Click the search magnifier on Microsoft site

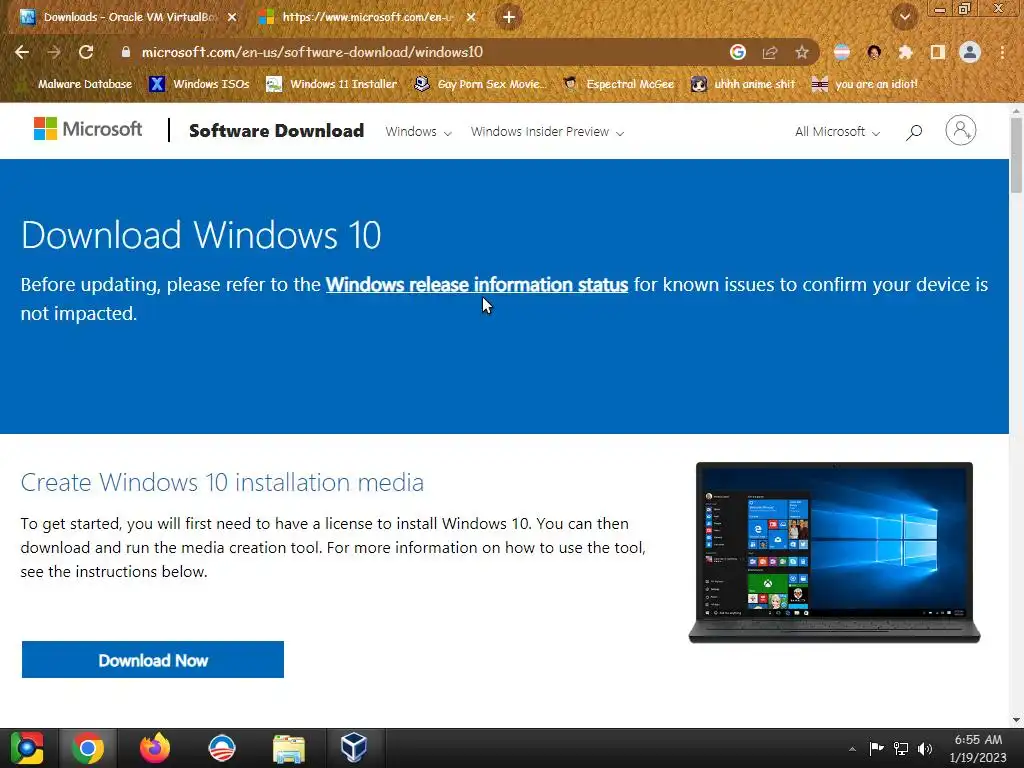click(914, 133)
